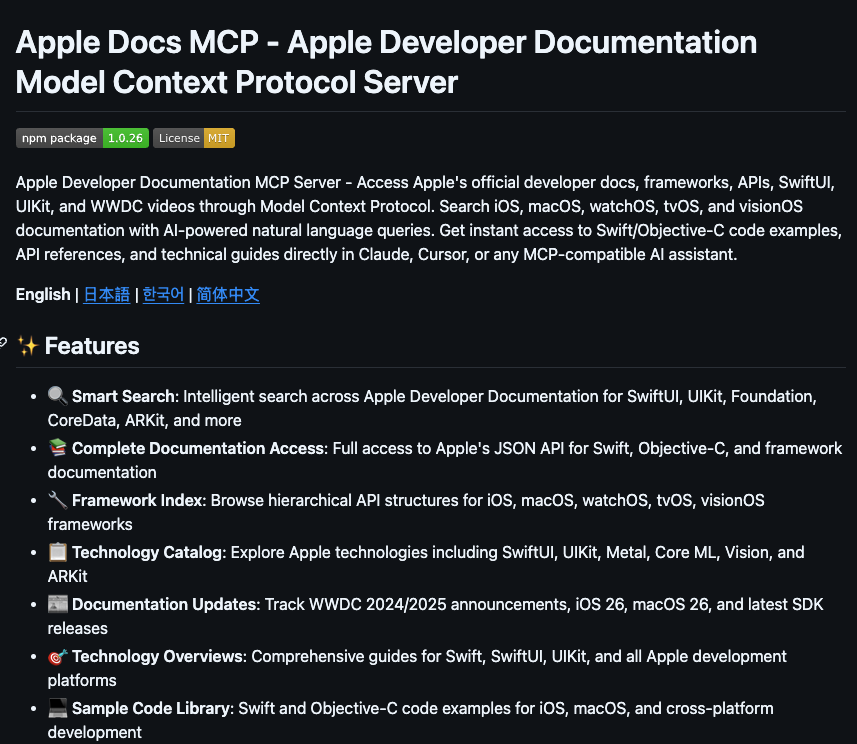Image resolution: width=857 pixels, height=744 pixels.
Task: Click the bold 'English' language label
Action: coord(43,294)
